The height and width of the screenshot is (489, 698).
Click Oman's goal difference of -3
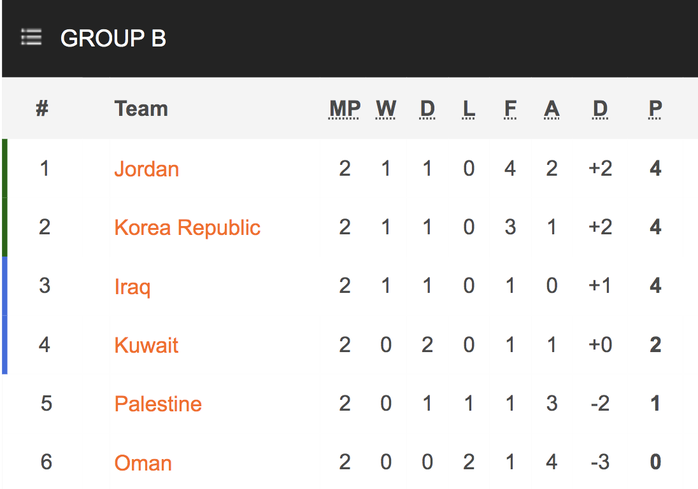click(600, 462)
